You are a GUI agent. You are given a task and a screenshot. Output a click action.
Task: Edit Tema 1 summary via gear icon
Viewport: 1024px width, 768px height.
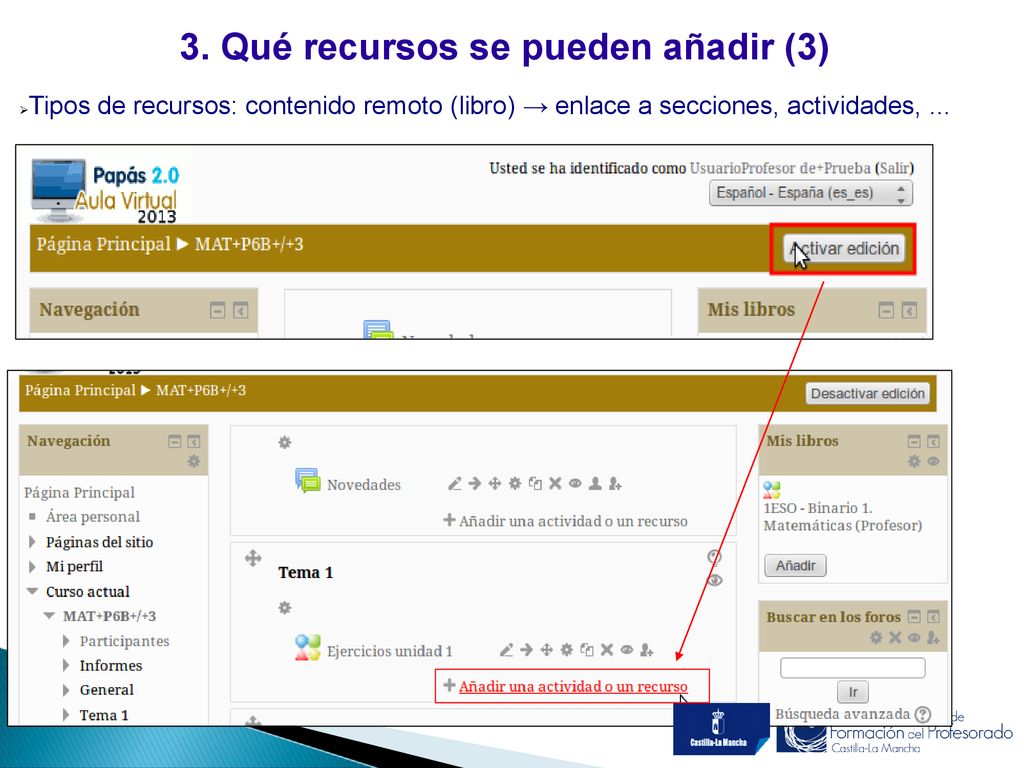click(285, 608)
